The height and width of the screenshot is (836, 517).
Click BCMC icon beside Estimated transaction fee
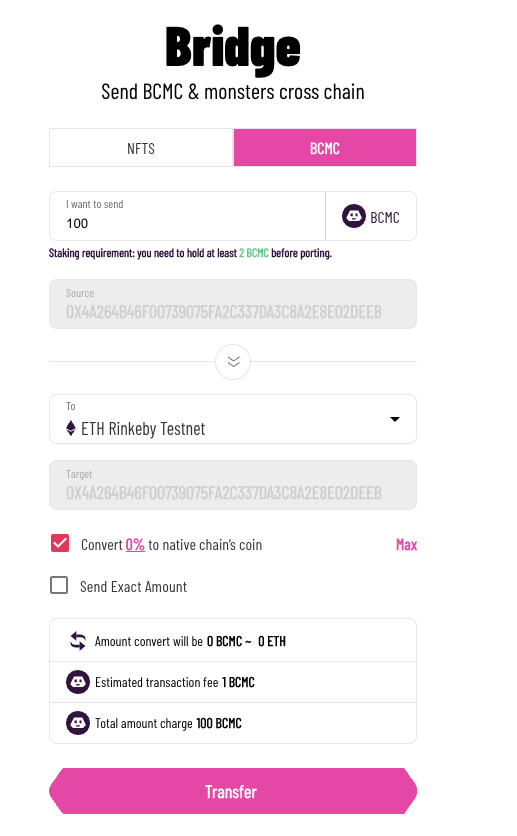point(78,682)
